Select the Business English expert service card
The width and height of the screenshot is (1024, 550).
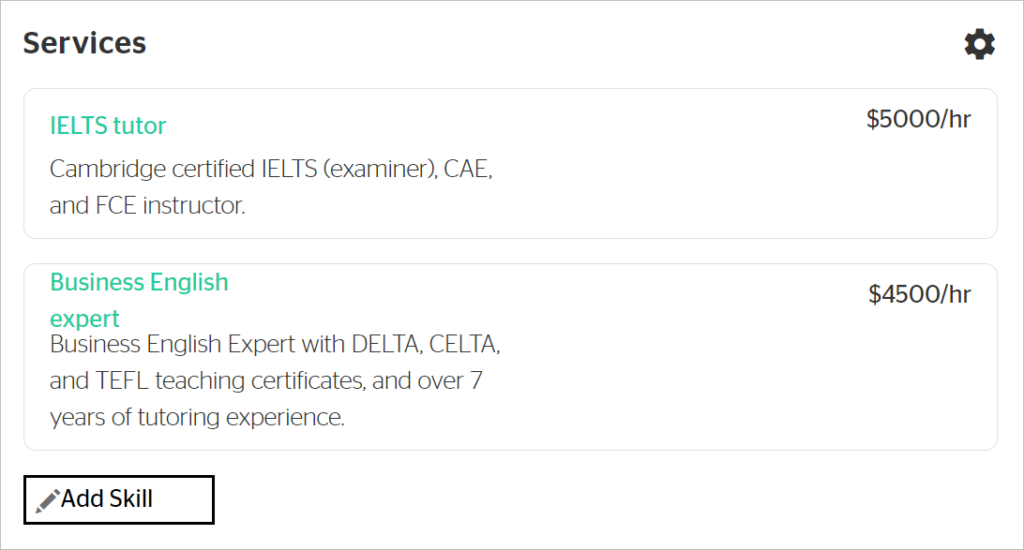(x=510, y=357)
